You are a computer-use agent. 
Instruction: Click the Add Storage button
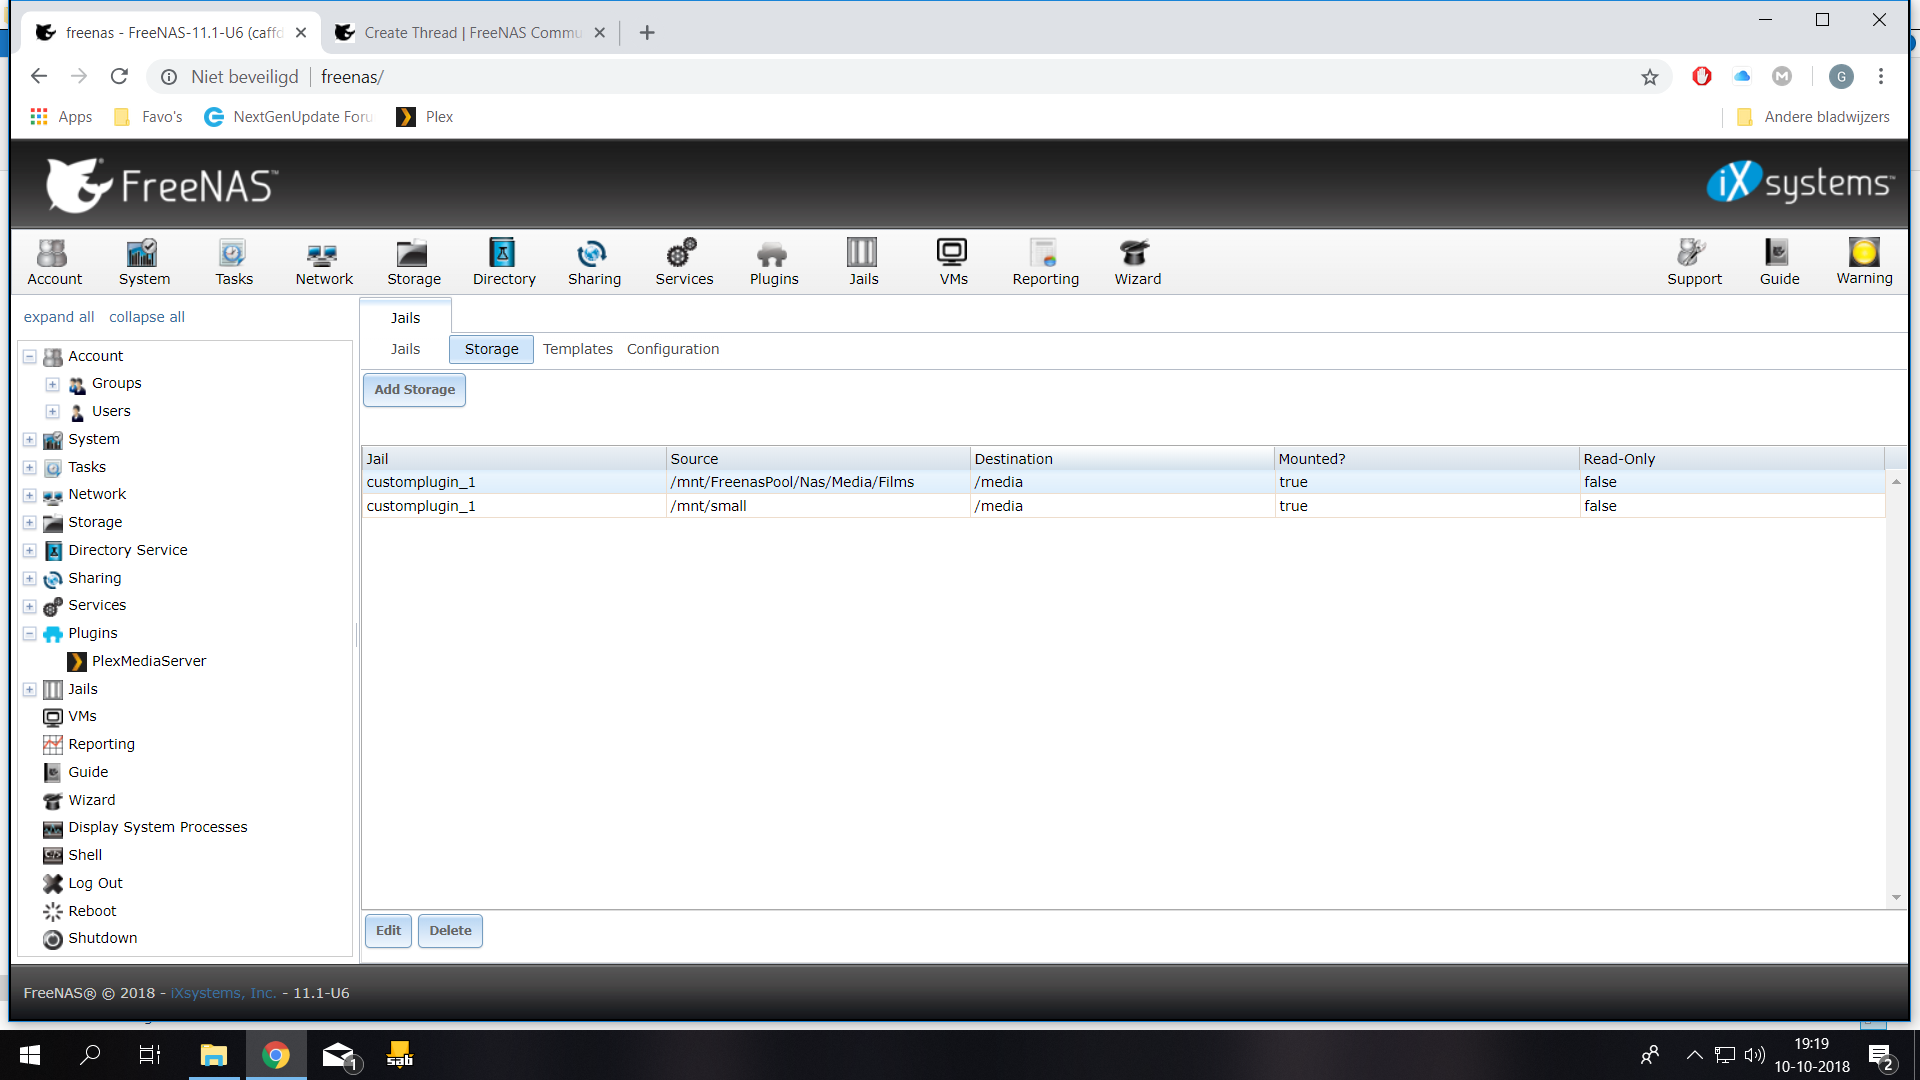point(414,390)
